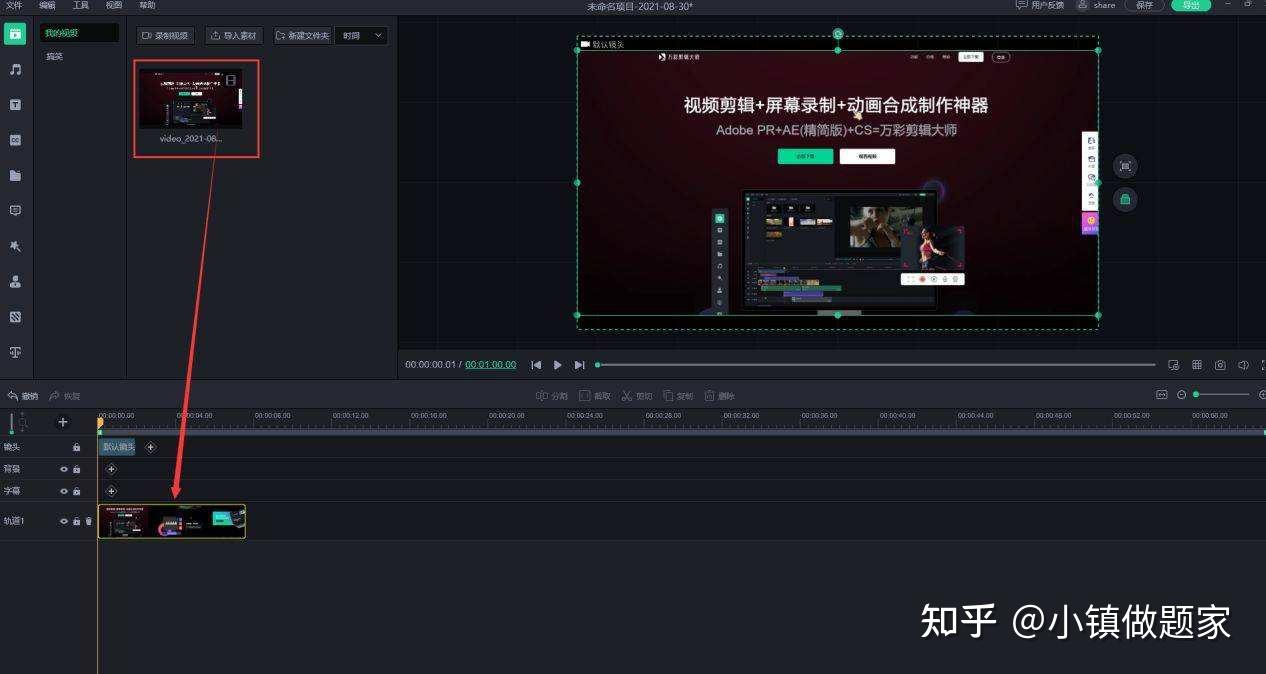
Task: Add a keyframe after the 默认镜头 clip
Action: click(150, 447)
